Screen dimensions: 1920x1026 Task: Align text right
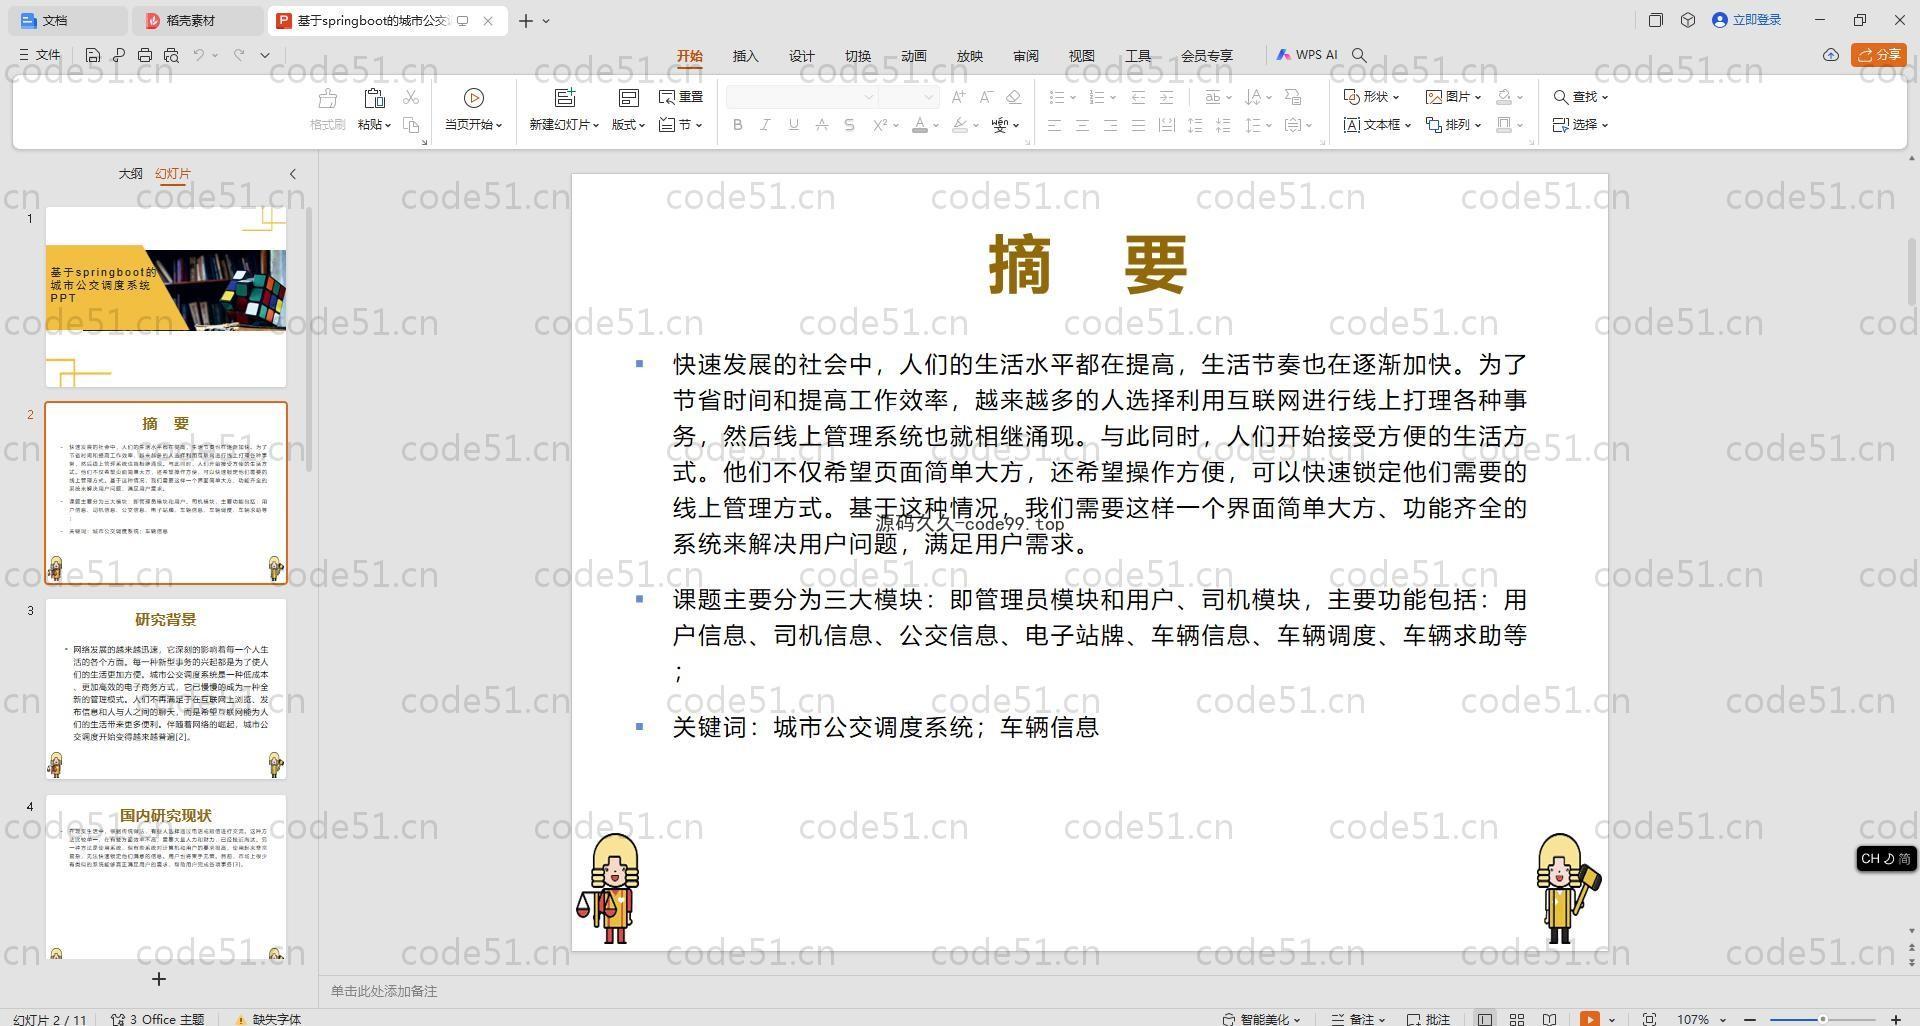click(x=1110, y=125)
